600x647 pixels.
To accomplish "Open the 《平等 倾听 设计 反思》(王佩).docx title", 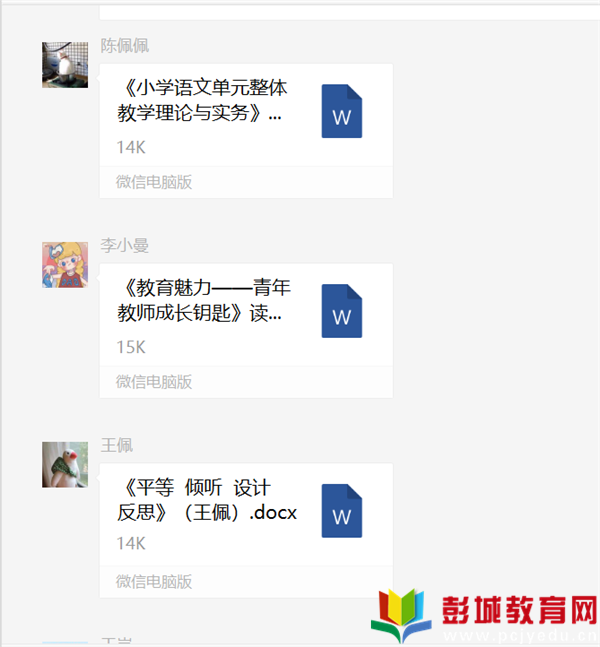I will (x=207, y=500).
